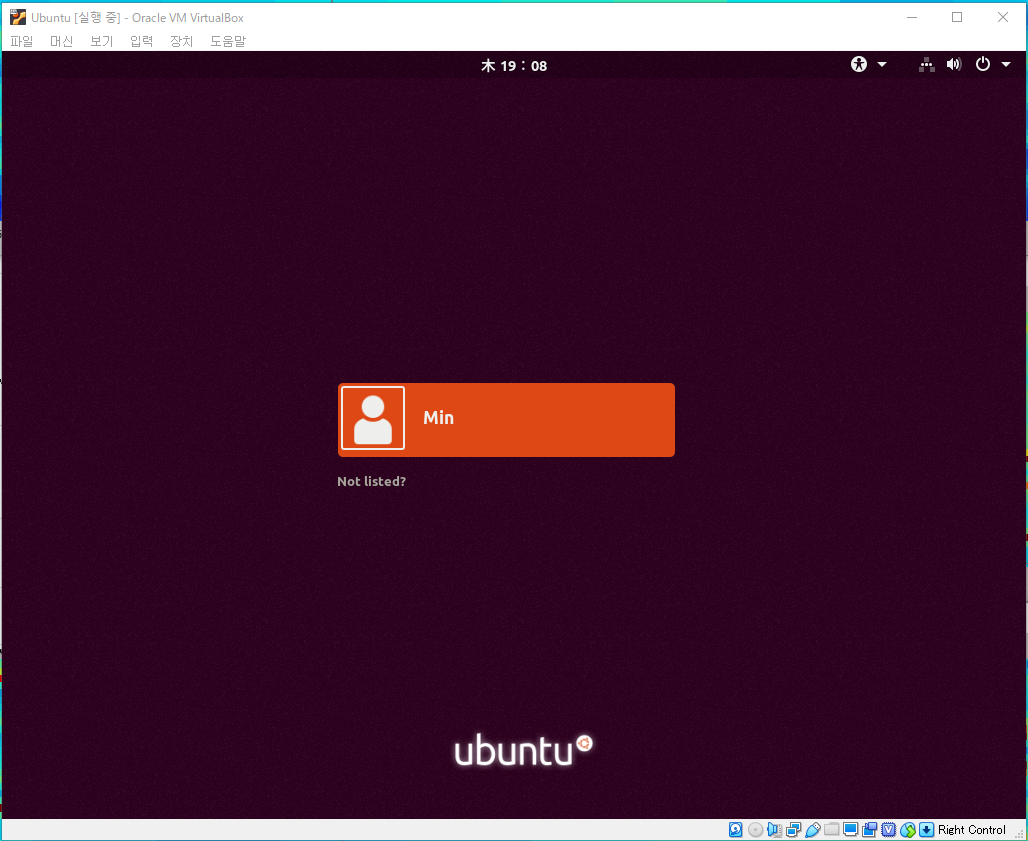Expand the accessibility dropdown arrow

coord(882,64)
